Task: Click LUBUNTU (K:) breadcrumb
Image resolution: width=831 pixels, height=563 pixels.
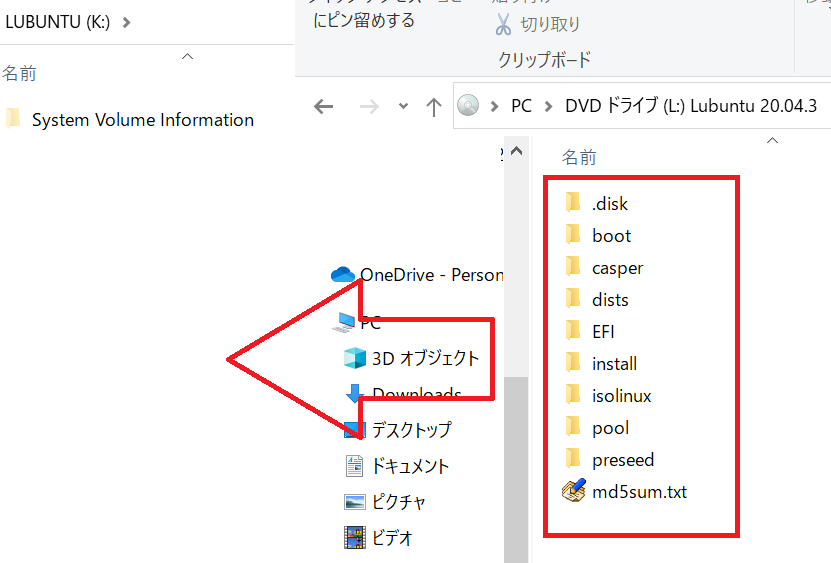Action: point(58,22)
